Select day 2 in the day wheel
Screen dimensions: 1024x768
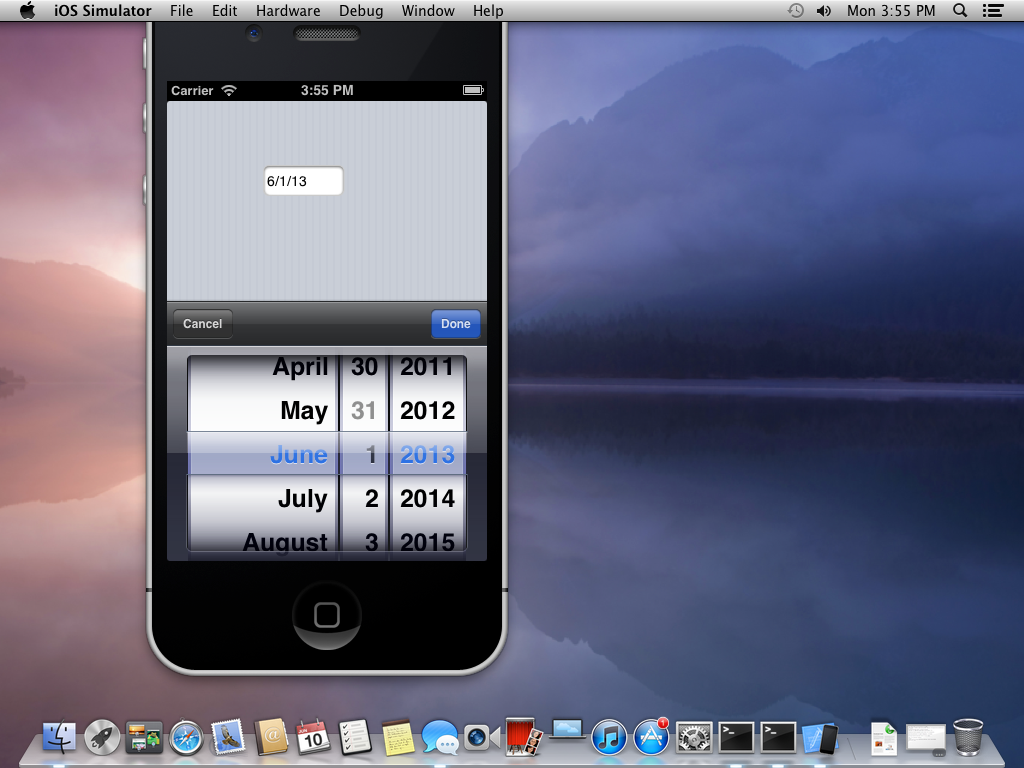[372, 499]
